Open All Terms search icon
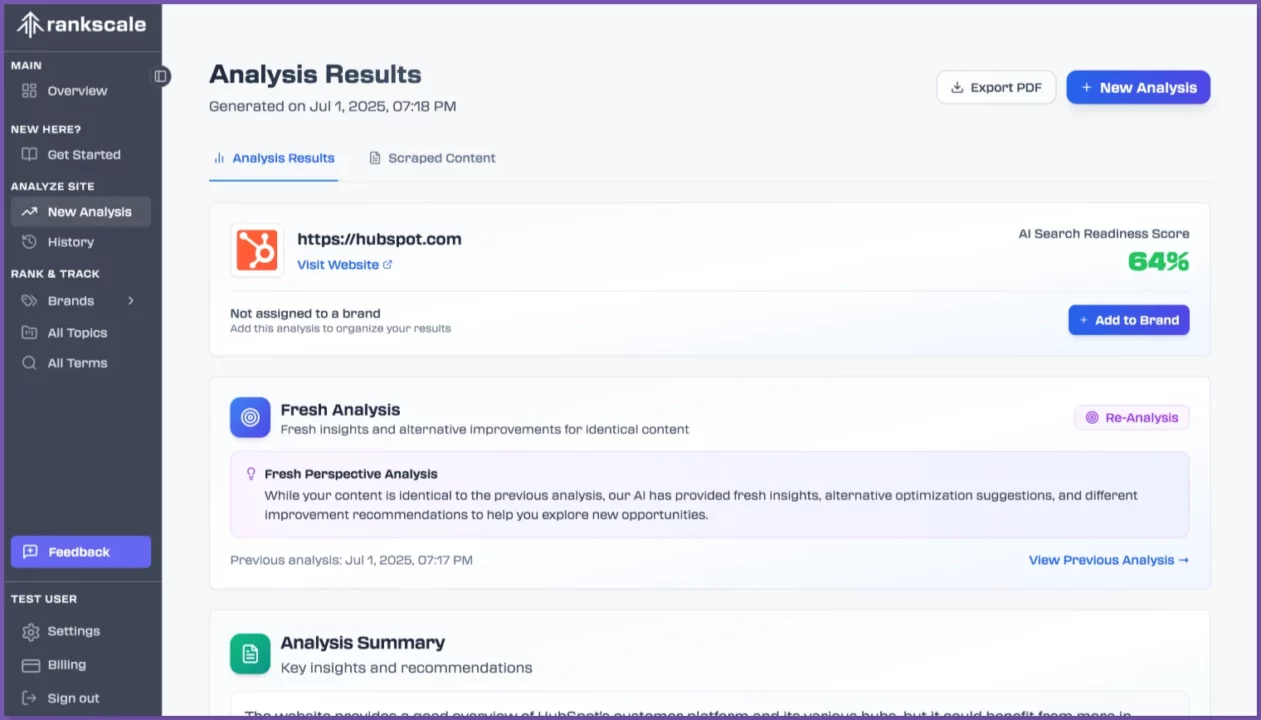Image resolution: width=1261 pixels, height=720 pixels. (x=30, y=363)
